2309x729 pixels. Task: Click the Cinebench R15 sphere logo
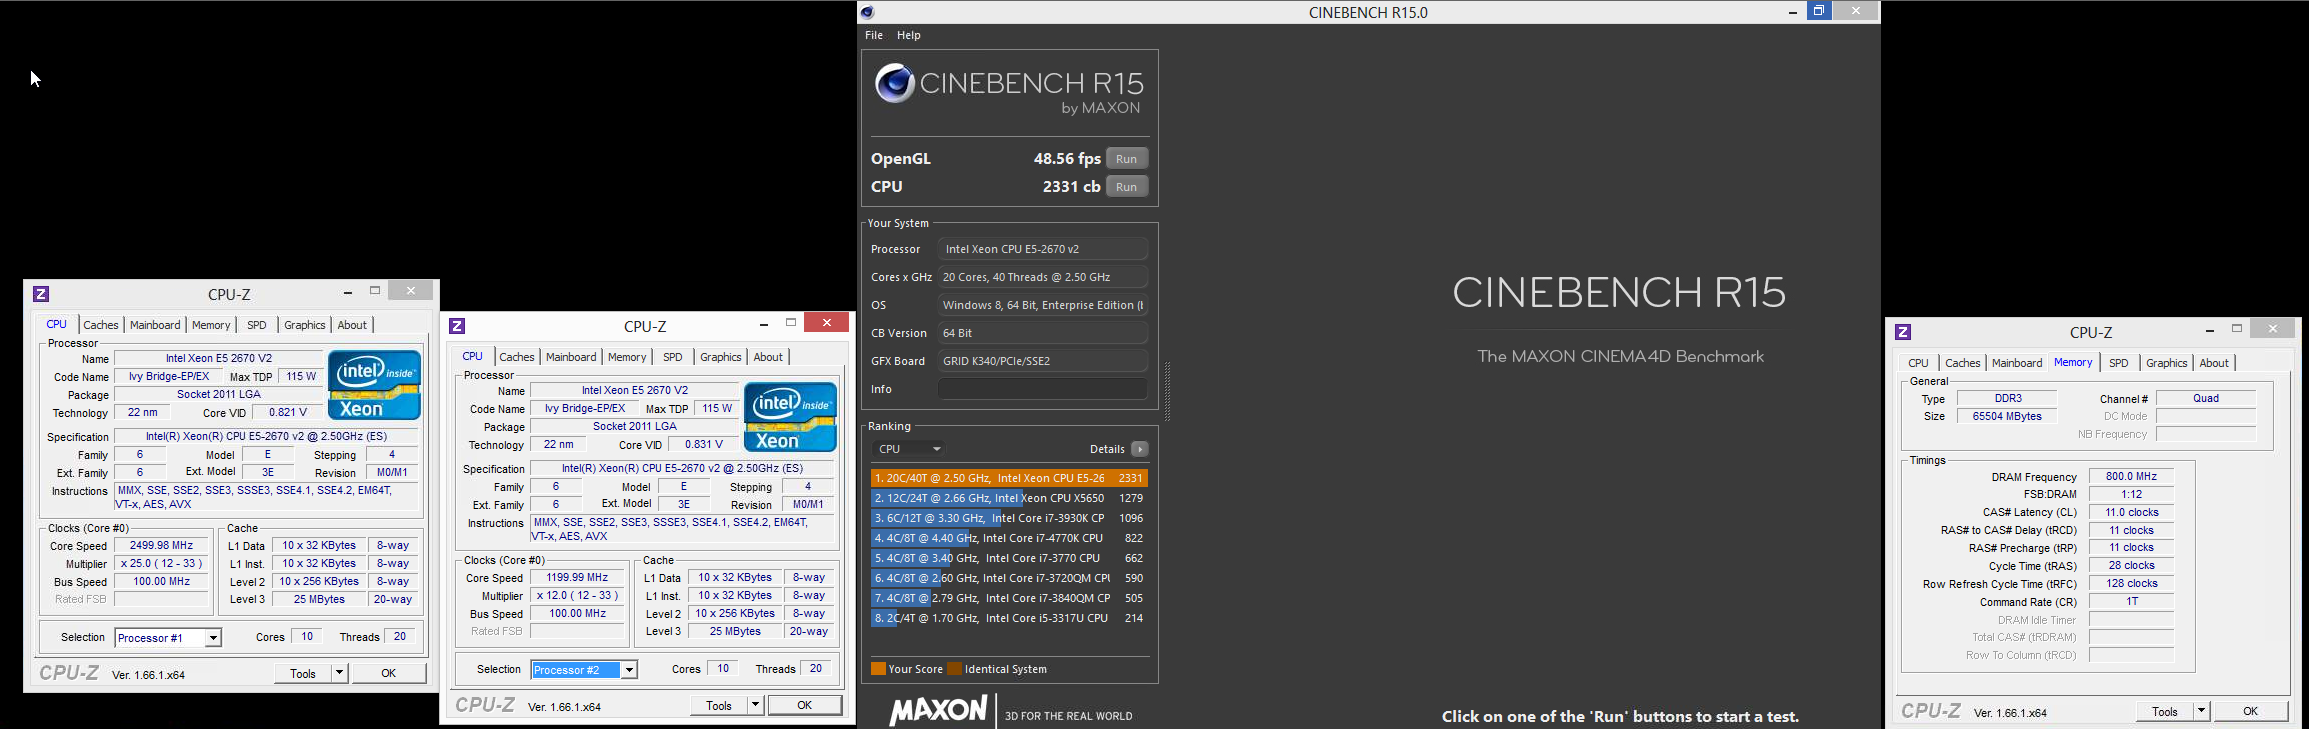(x=895, y=83)
